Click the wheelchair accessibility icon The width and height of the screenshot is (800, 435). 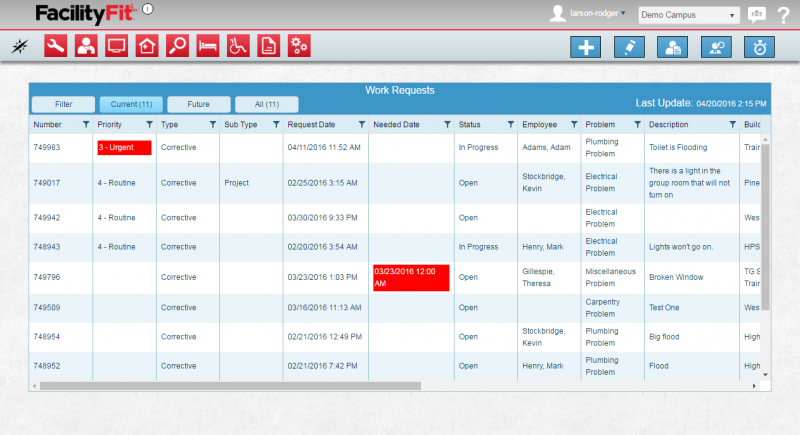[x=238, y=46]
